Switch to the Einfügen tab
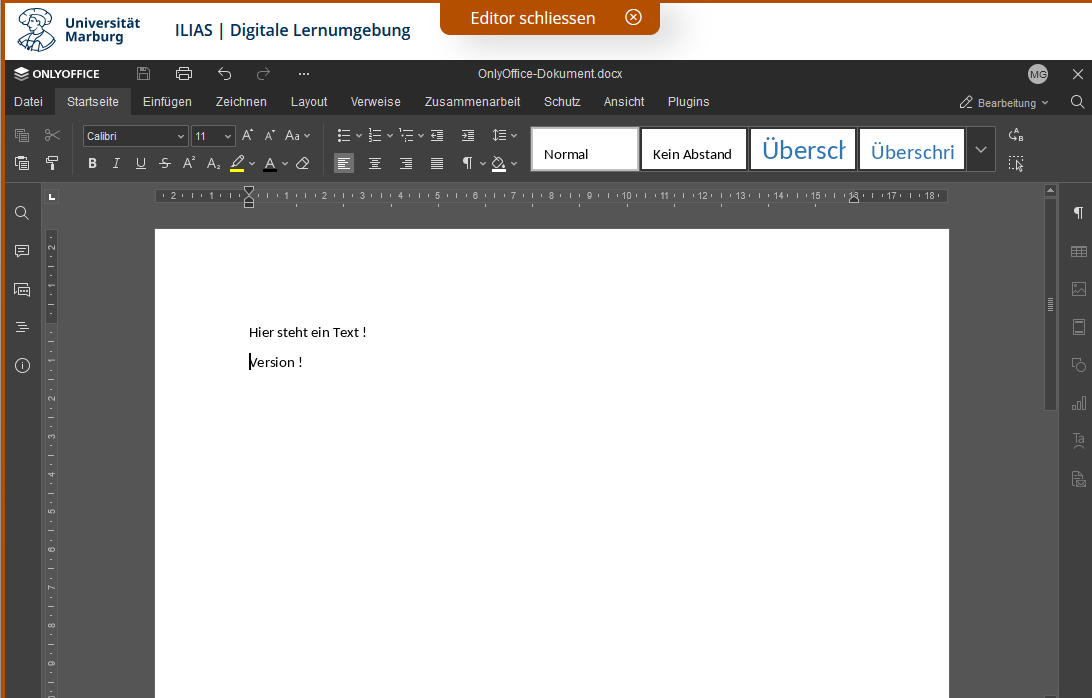Screen dimensions: 1092x698 click(167, 102)
